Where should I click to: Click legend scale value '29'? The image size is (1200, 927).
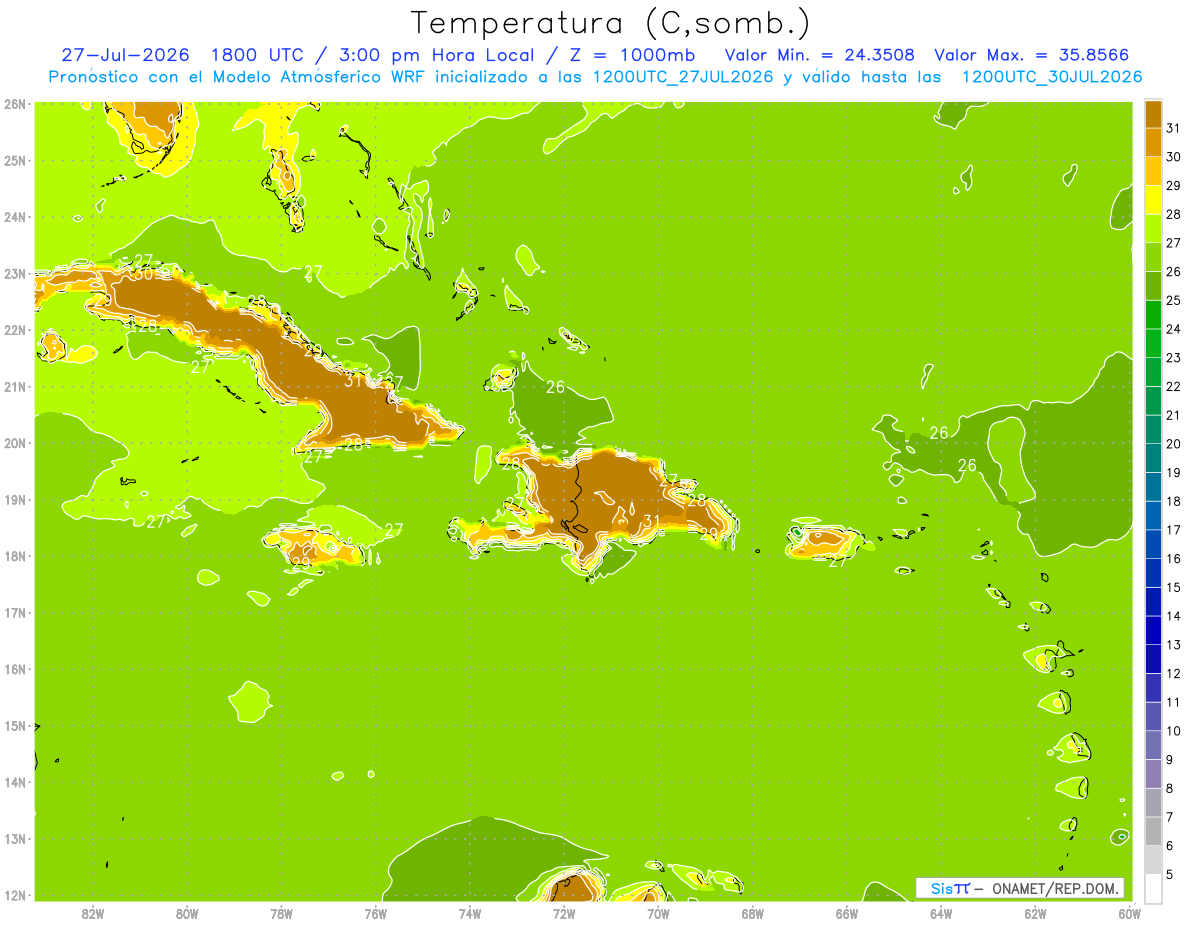pyautogui.click(x=1173, y=186)
